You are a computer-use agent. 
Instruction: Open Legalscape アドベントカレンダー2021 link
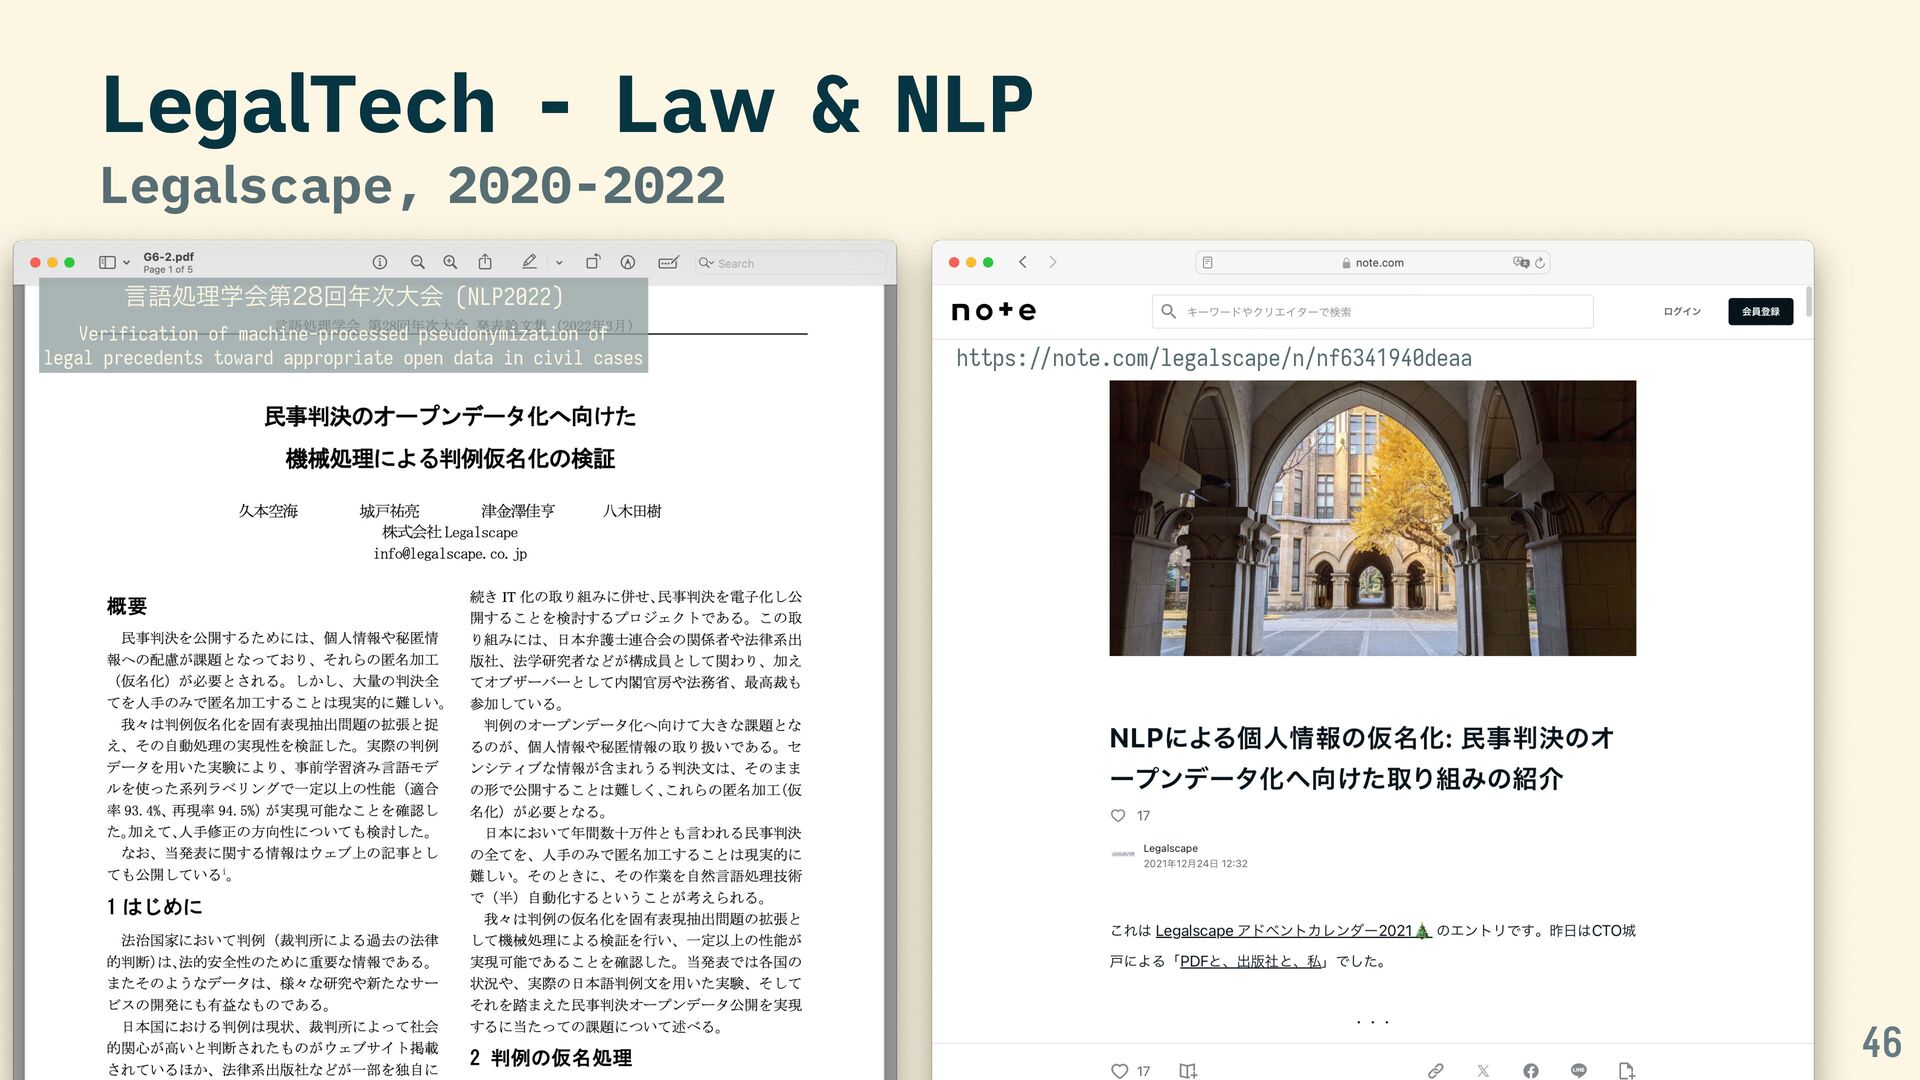(1292, 930)
